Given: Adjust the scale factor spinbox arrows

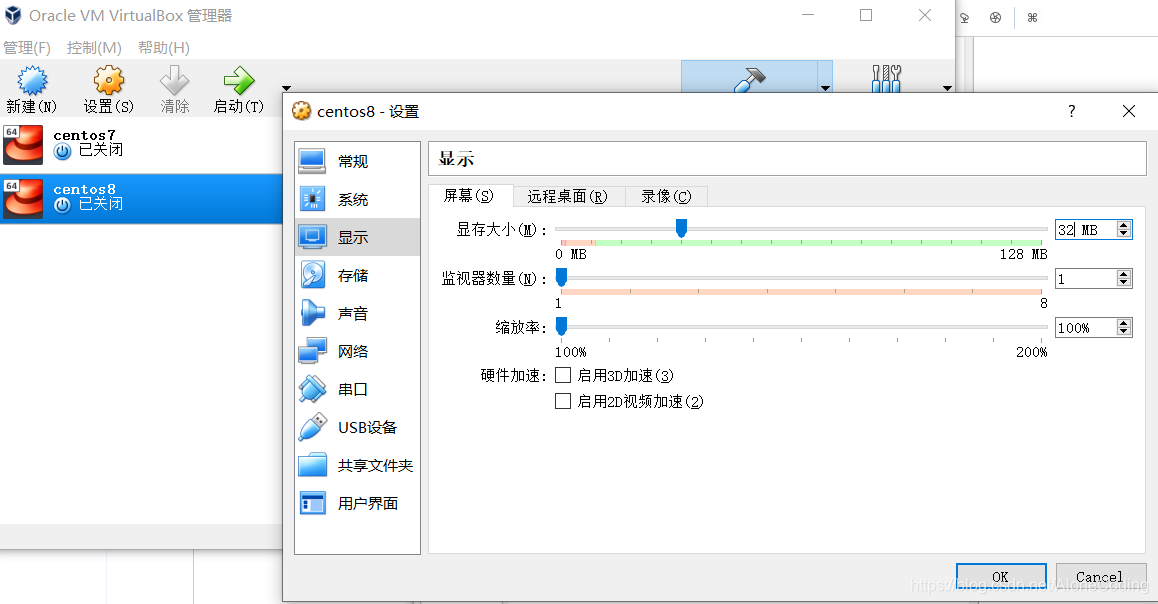Looking at the screenshot, I should pyautogui.click(x=1124, y=327).
